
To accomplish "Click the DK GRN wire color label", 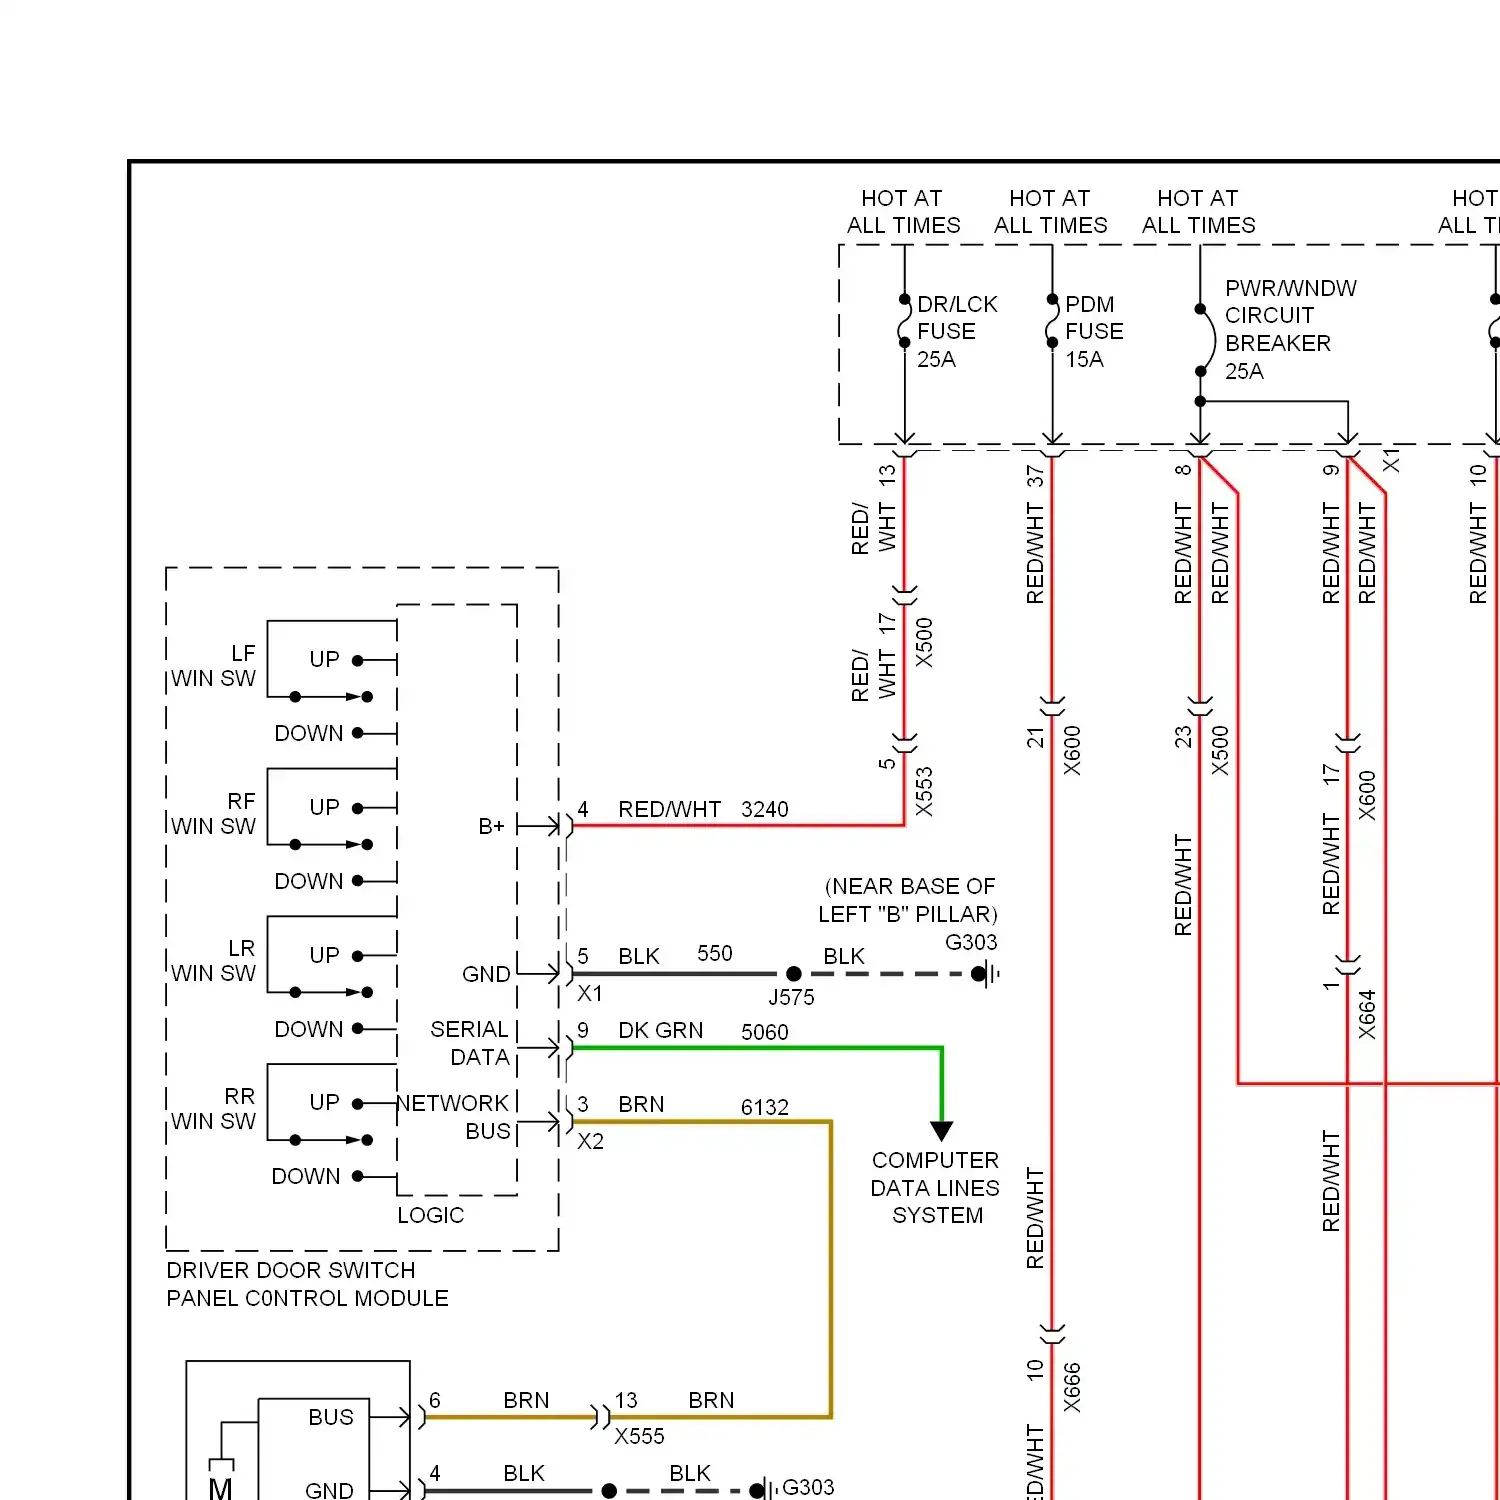I will 661,1030.
